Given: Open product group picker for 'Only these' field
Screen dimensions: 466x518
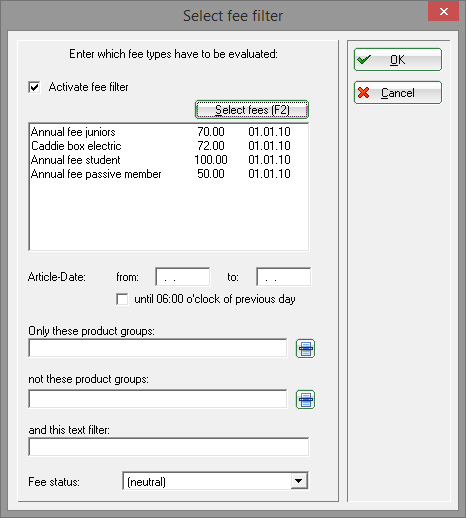Looking at the screenshot, I should 305,349.
